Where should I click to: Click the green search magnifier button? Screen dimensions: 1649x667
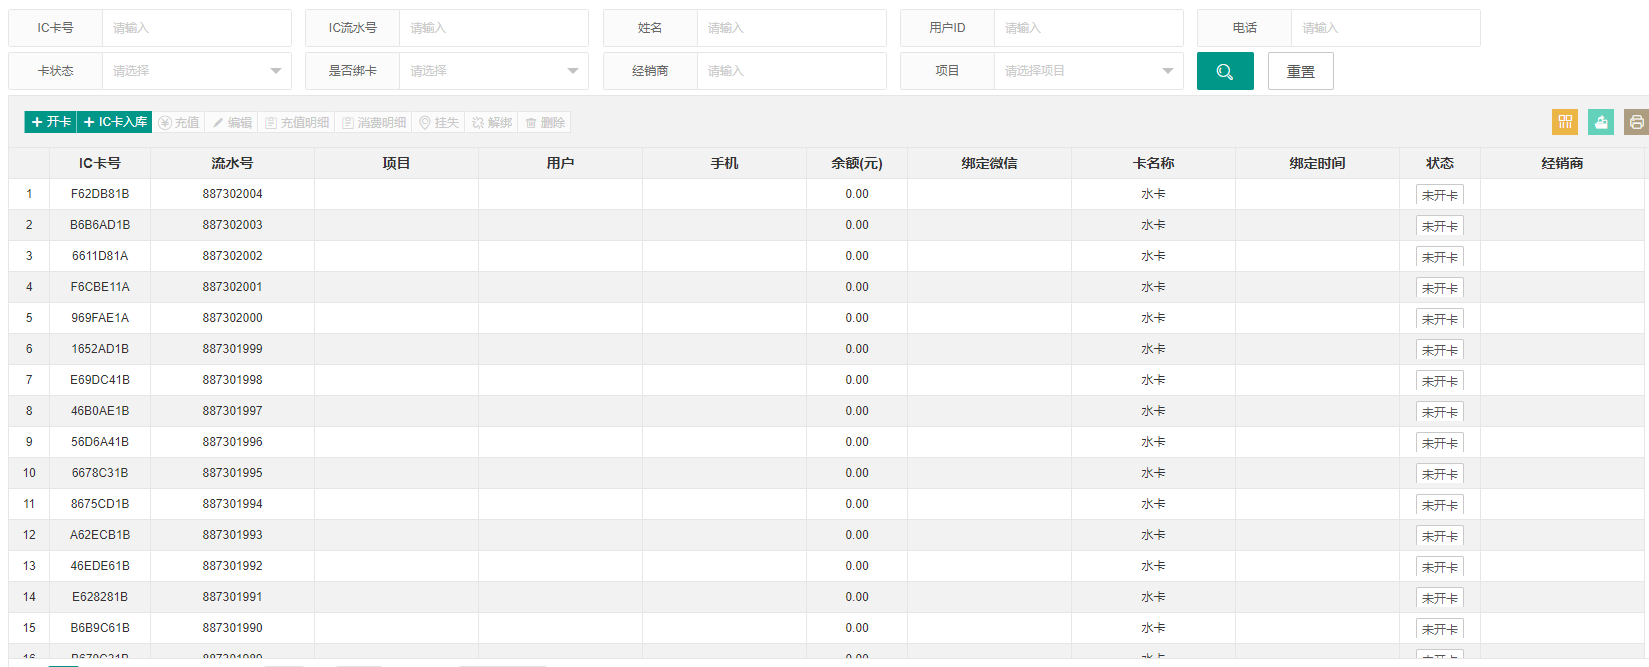[1225, 71]
